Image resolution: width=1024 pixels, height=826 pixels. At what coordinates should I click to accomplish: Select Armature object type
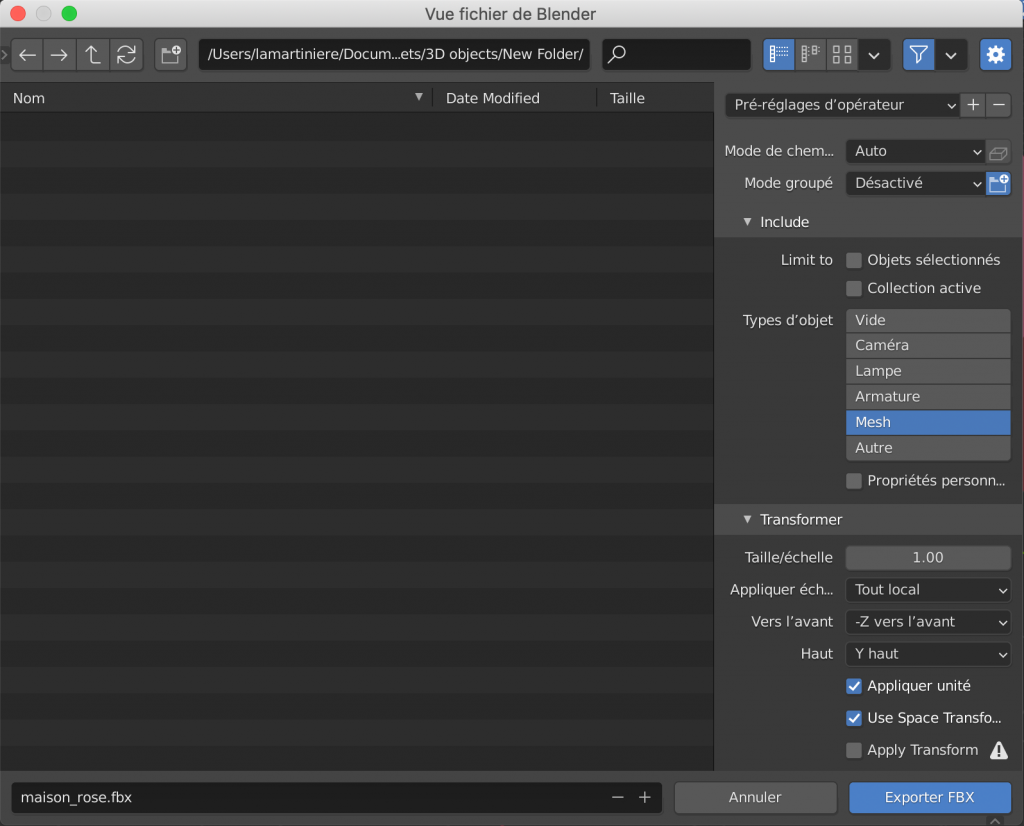[x=928, y=397]
